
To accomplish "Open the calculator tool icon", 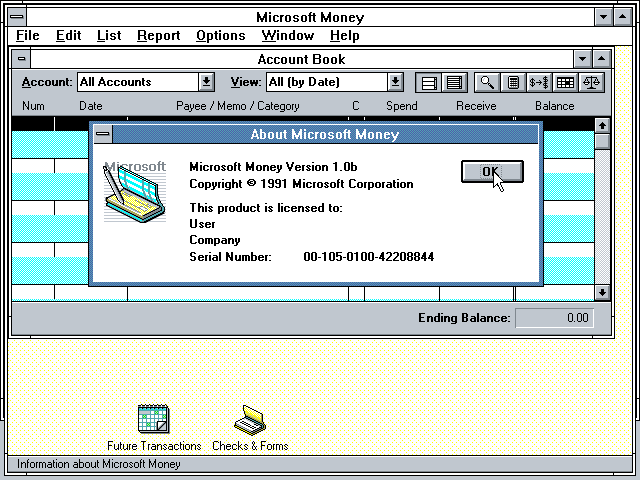I will pyautogui.click(x=513, y=82).
